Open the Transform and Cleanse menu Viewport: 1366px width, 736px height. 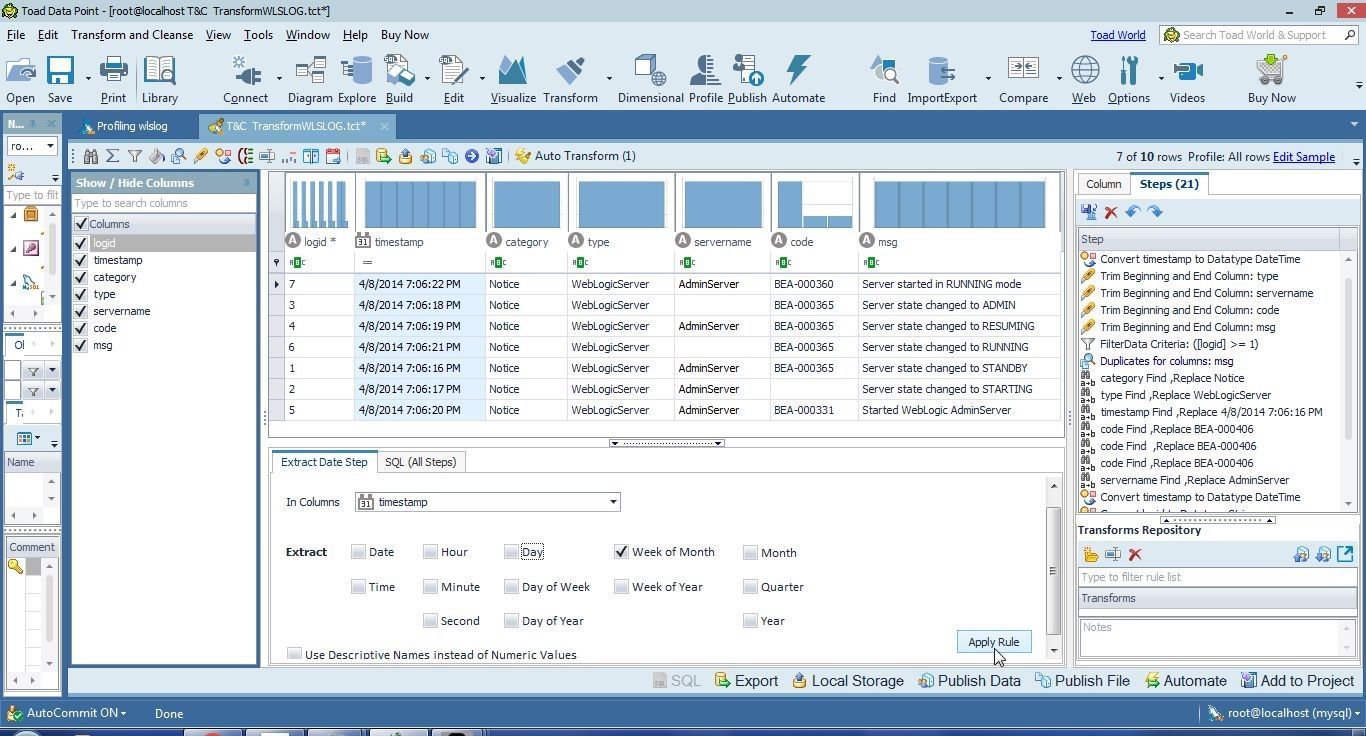point(132,35)
